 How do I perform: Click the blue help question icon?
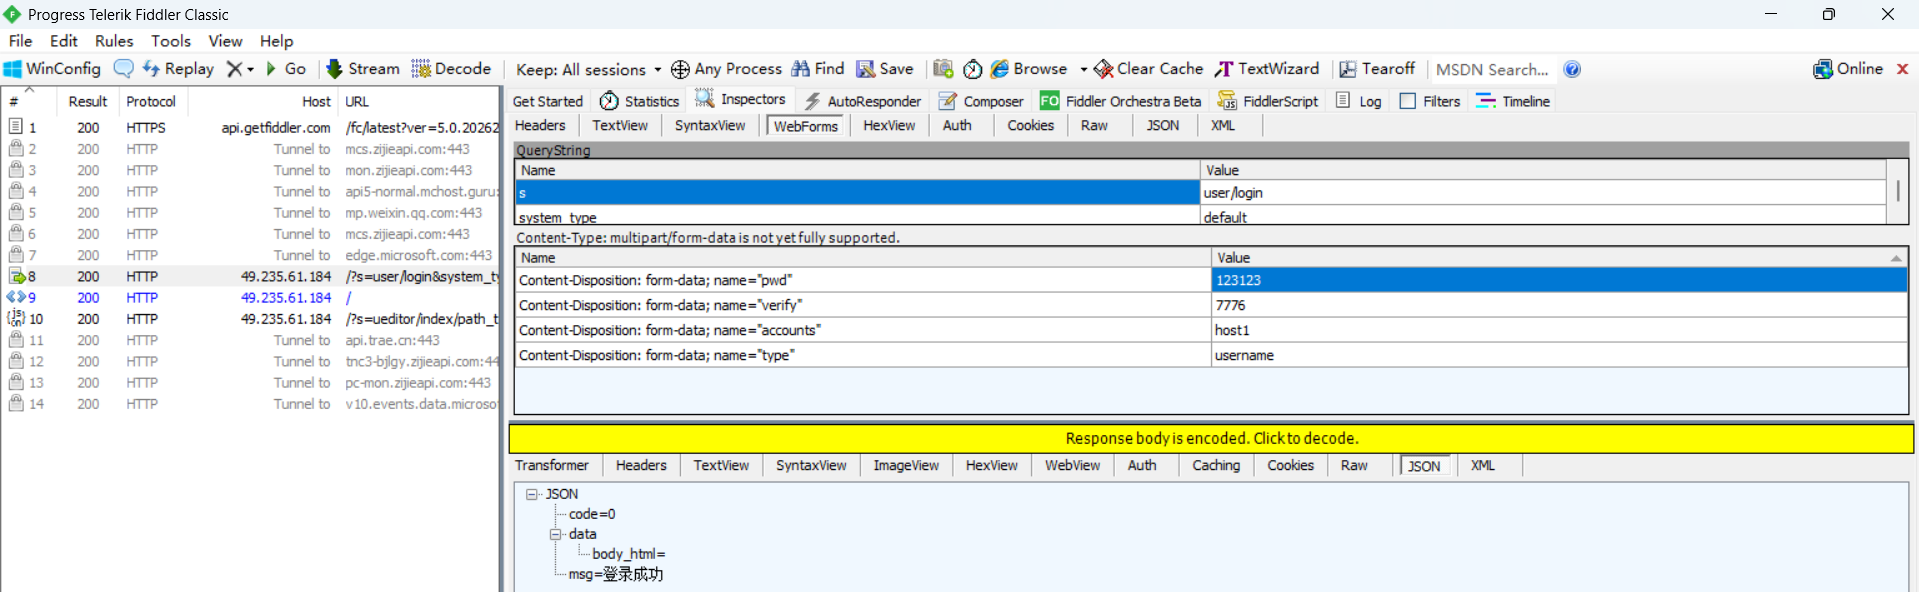click(x=1572, y=69)
